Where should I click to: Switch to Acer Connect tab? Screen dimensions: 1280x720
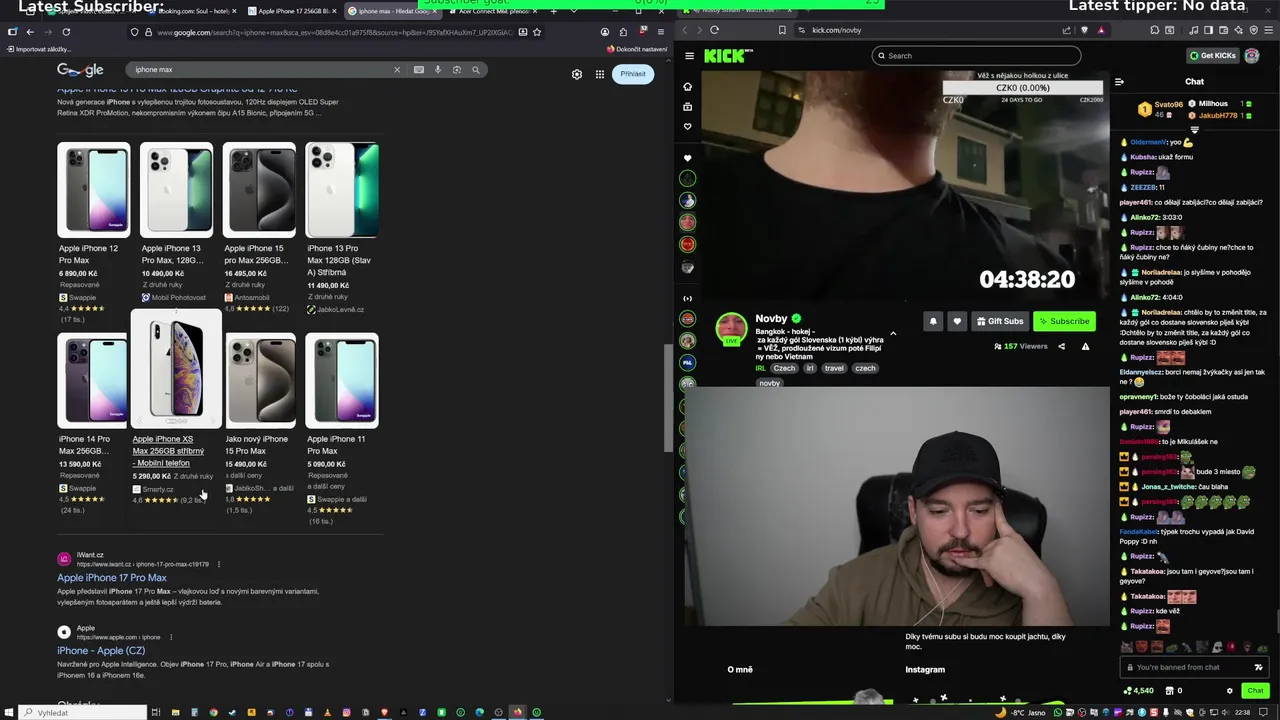[x=494, y=11]
